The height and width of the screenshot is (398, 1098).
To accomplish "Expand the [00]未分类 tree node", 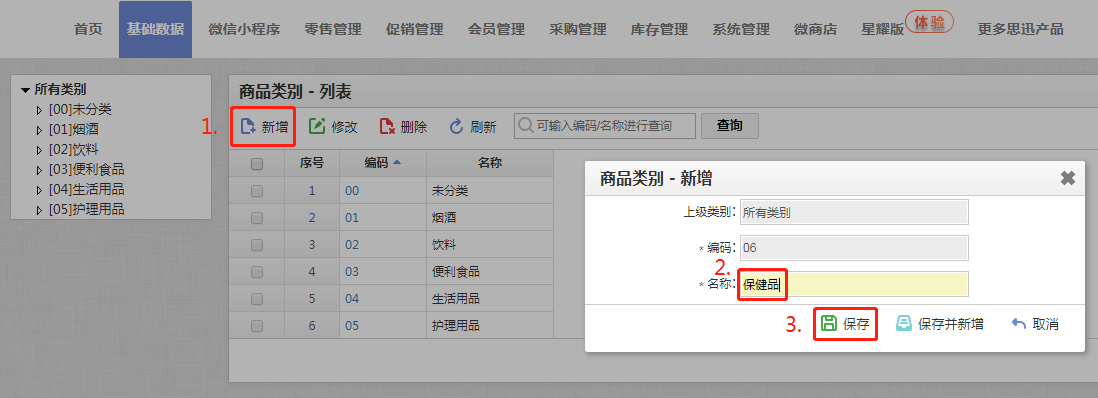I will (x=39, y=109).
